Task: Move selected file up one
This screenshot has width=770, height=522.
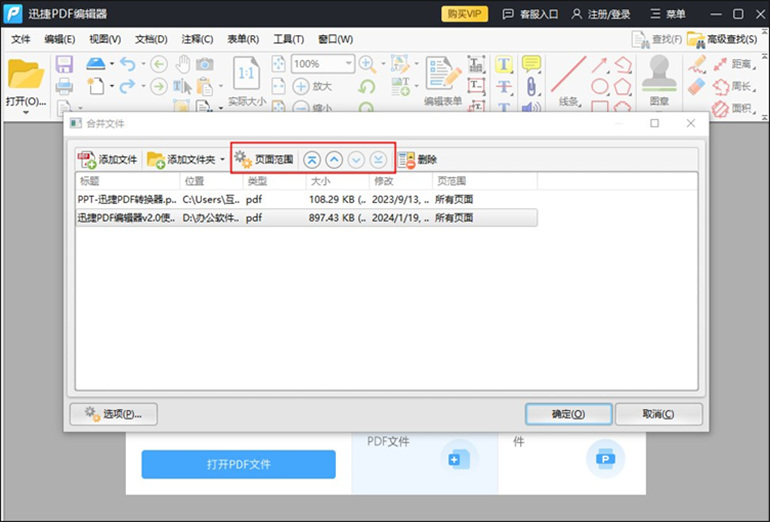Action: (334, 160)
